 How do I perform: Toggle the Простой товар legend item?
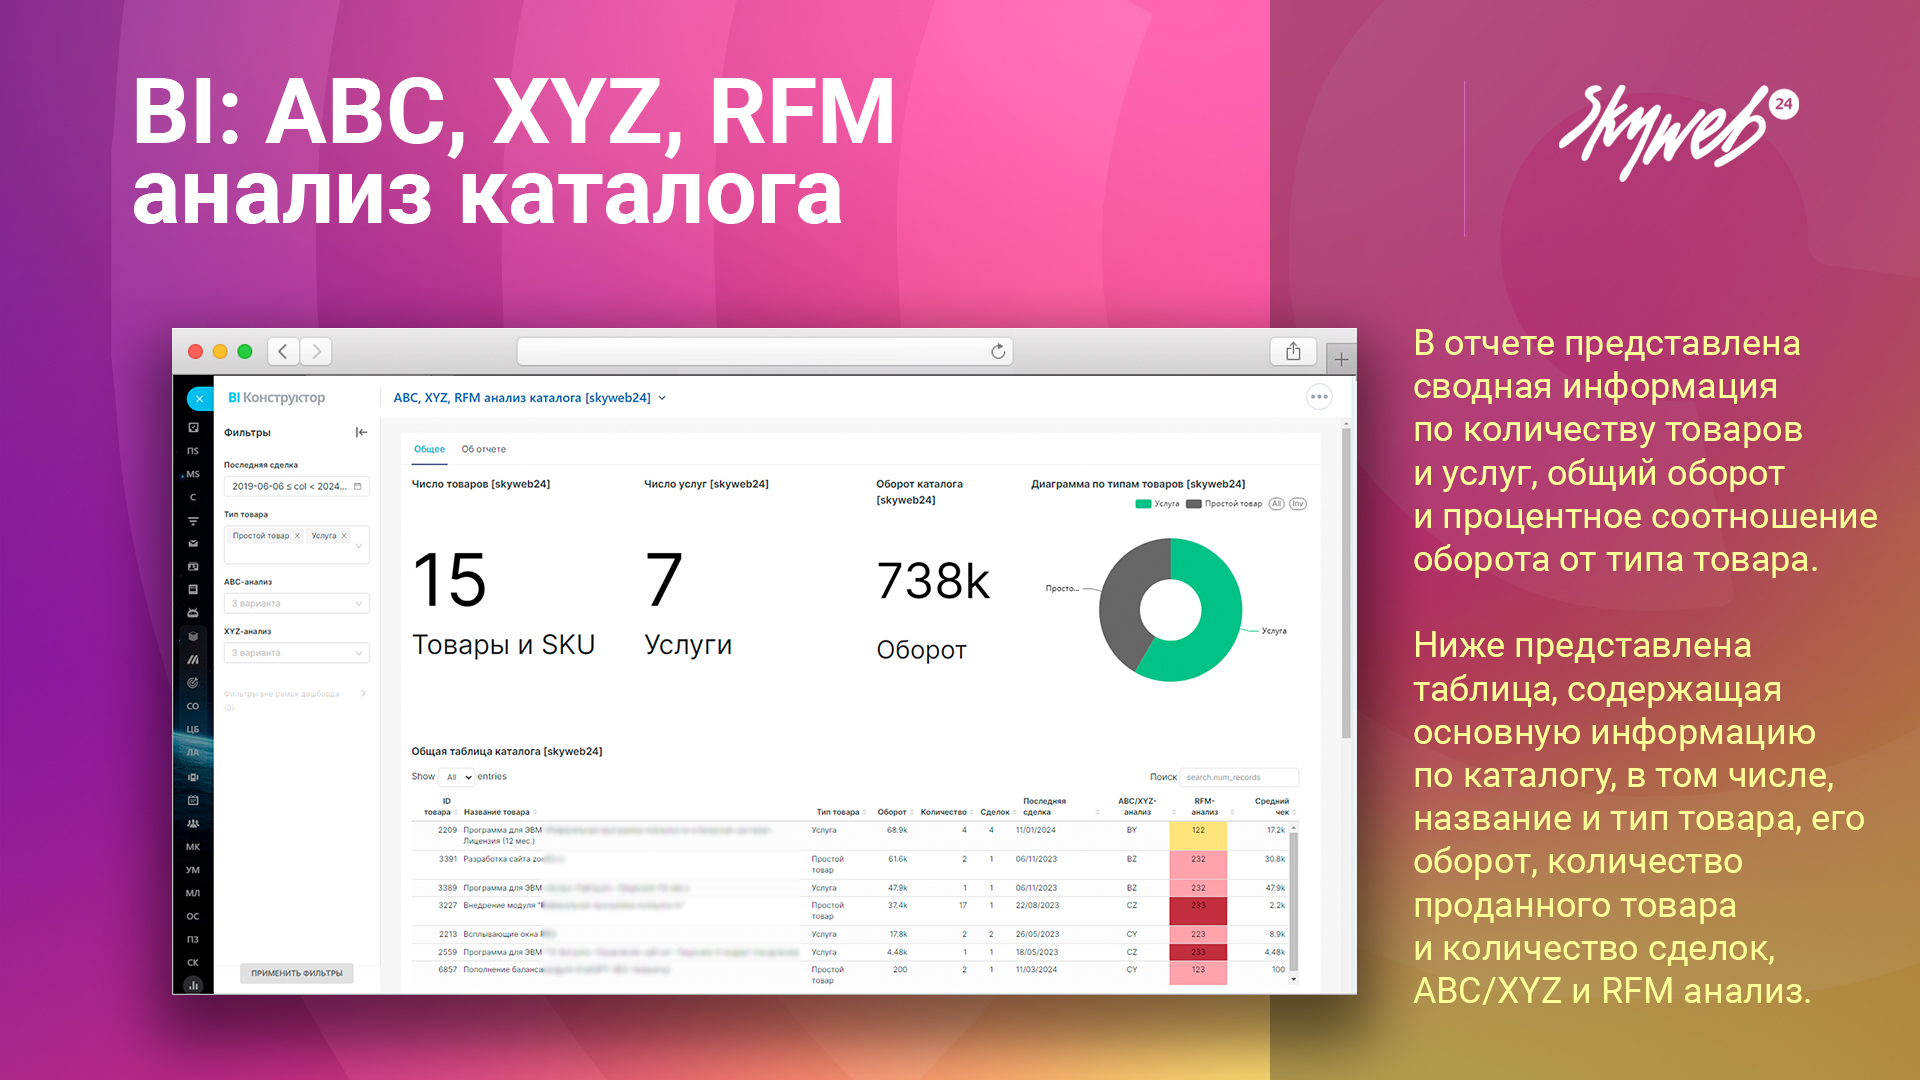[x=1225, y=504]
